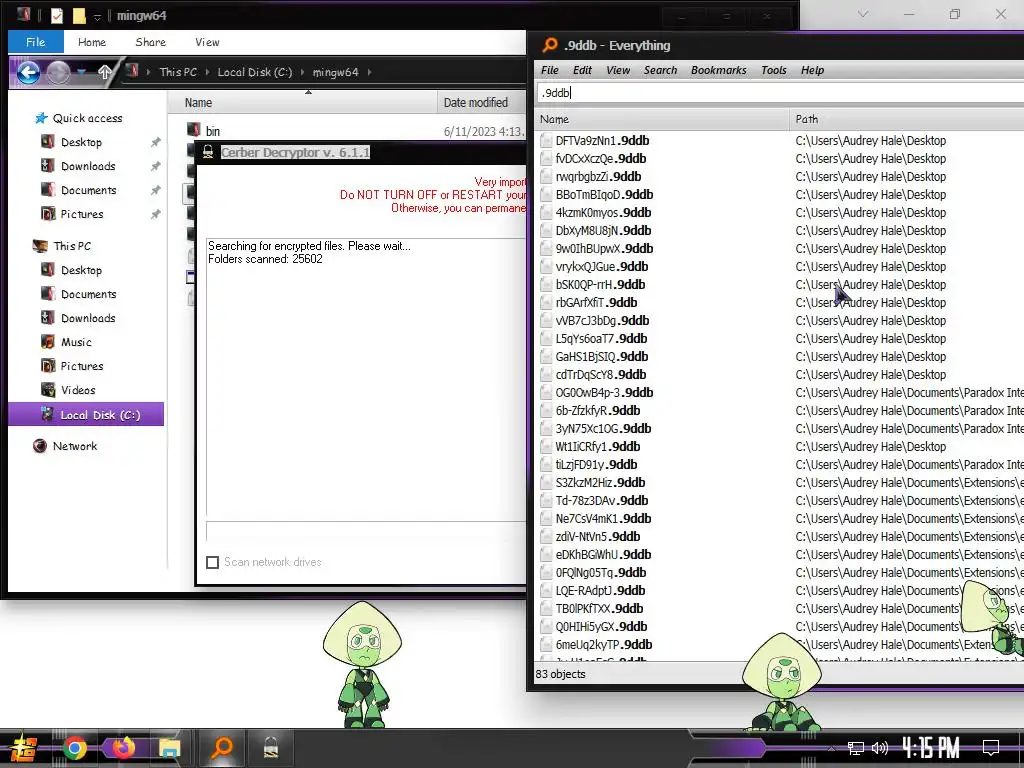Screen dimensions: 1024x768
Task: Open Desktop under Quick access
Action: (82, 142)
